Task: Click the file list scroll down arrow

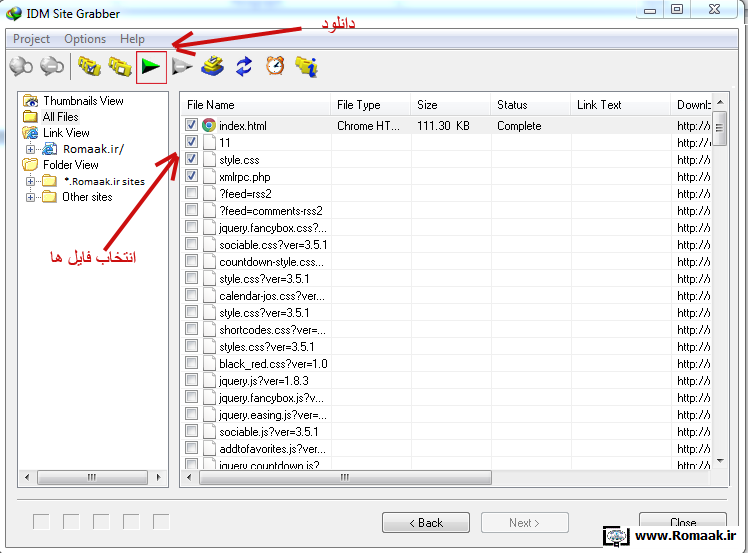Action: [x=720, y=461]
